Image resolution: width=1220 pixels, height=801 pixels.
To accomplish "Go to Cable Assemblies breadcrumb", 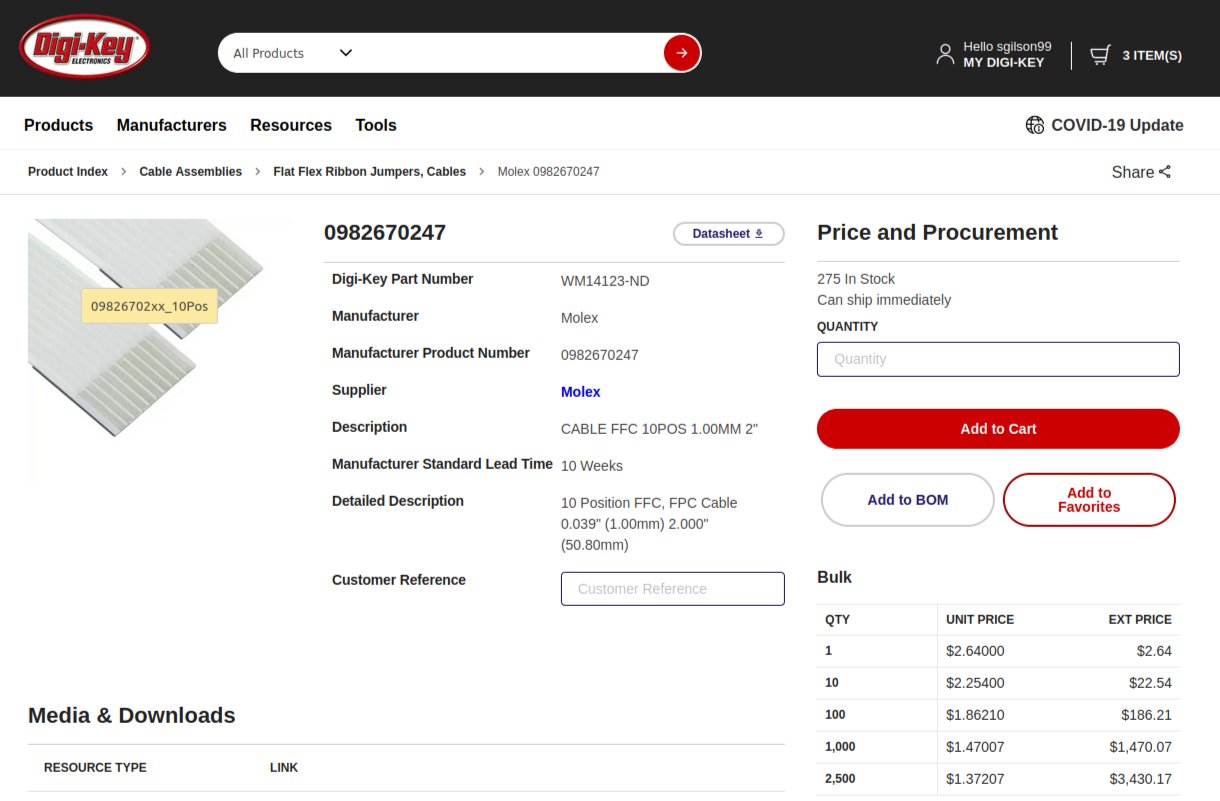I will click(x=191, y=172).
